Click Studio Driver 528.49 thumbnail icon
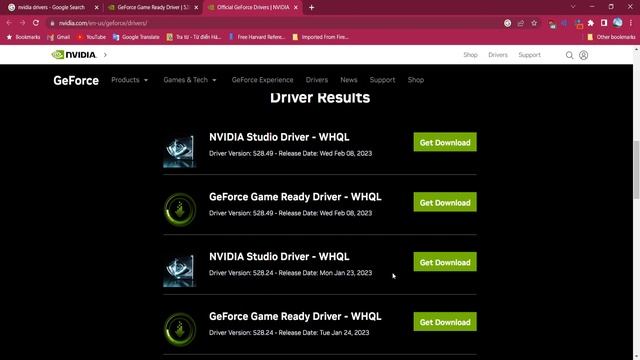Image resolution: width=640 pixels, height=360 pixels. coord(180,150)
